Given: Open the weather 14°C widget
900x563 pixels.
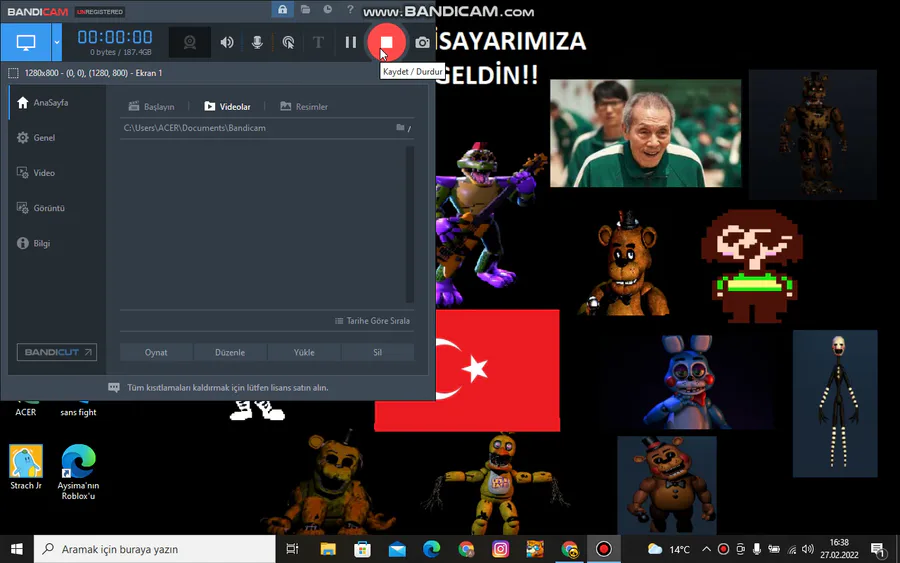Looking at the screenshot, I should (669, 549).
